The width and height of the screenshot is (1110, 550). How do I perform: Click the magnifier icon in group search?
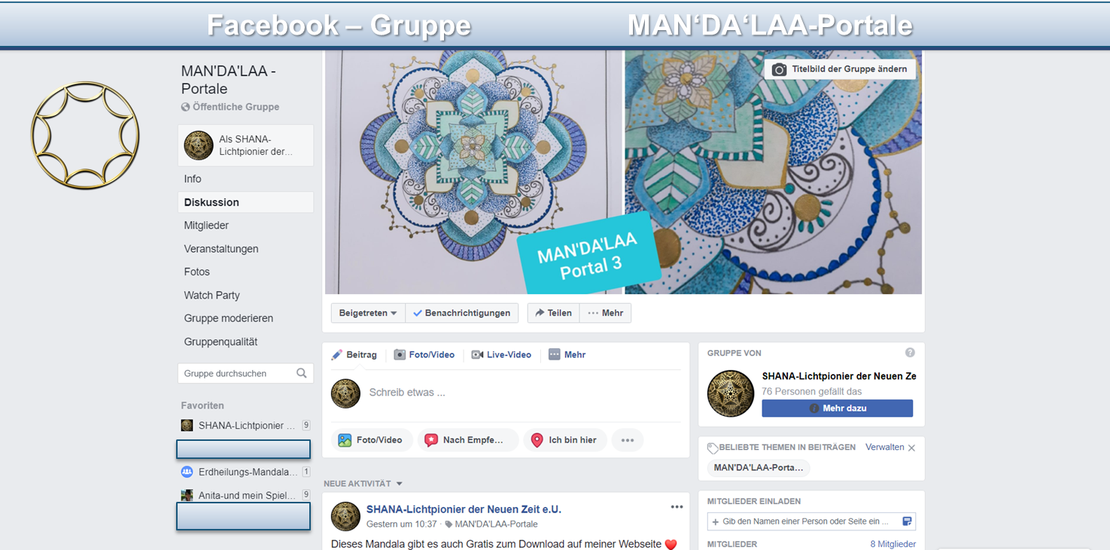coord(302,373)
